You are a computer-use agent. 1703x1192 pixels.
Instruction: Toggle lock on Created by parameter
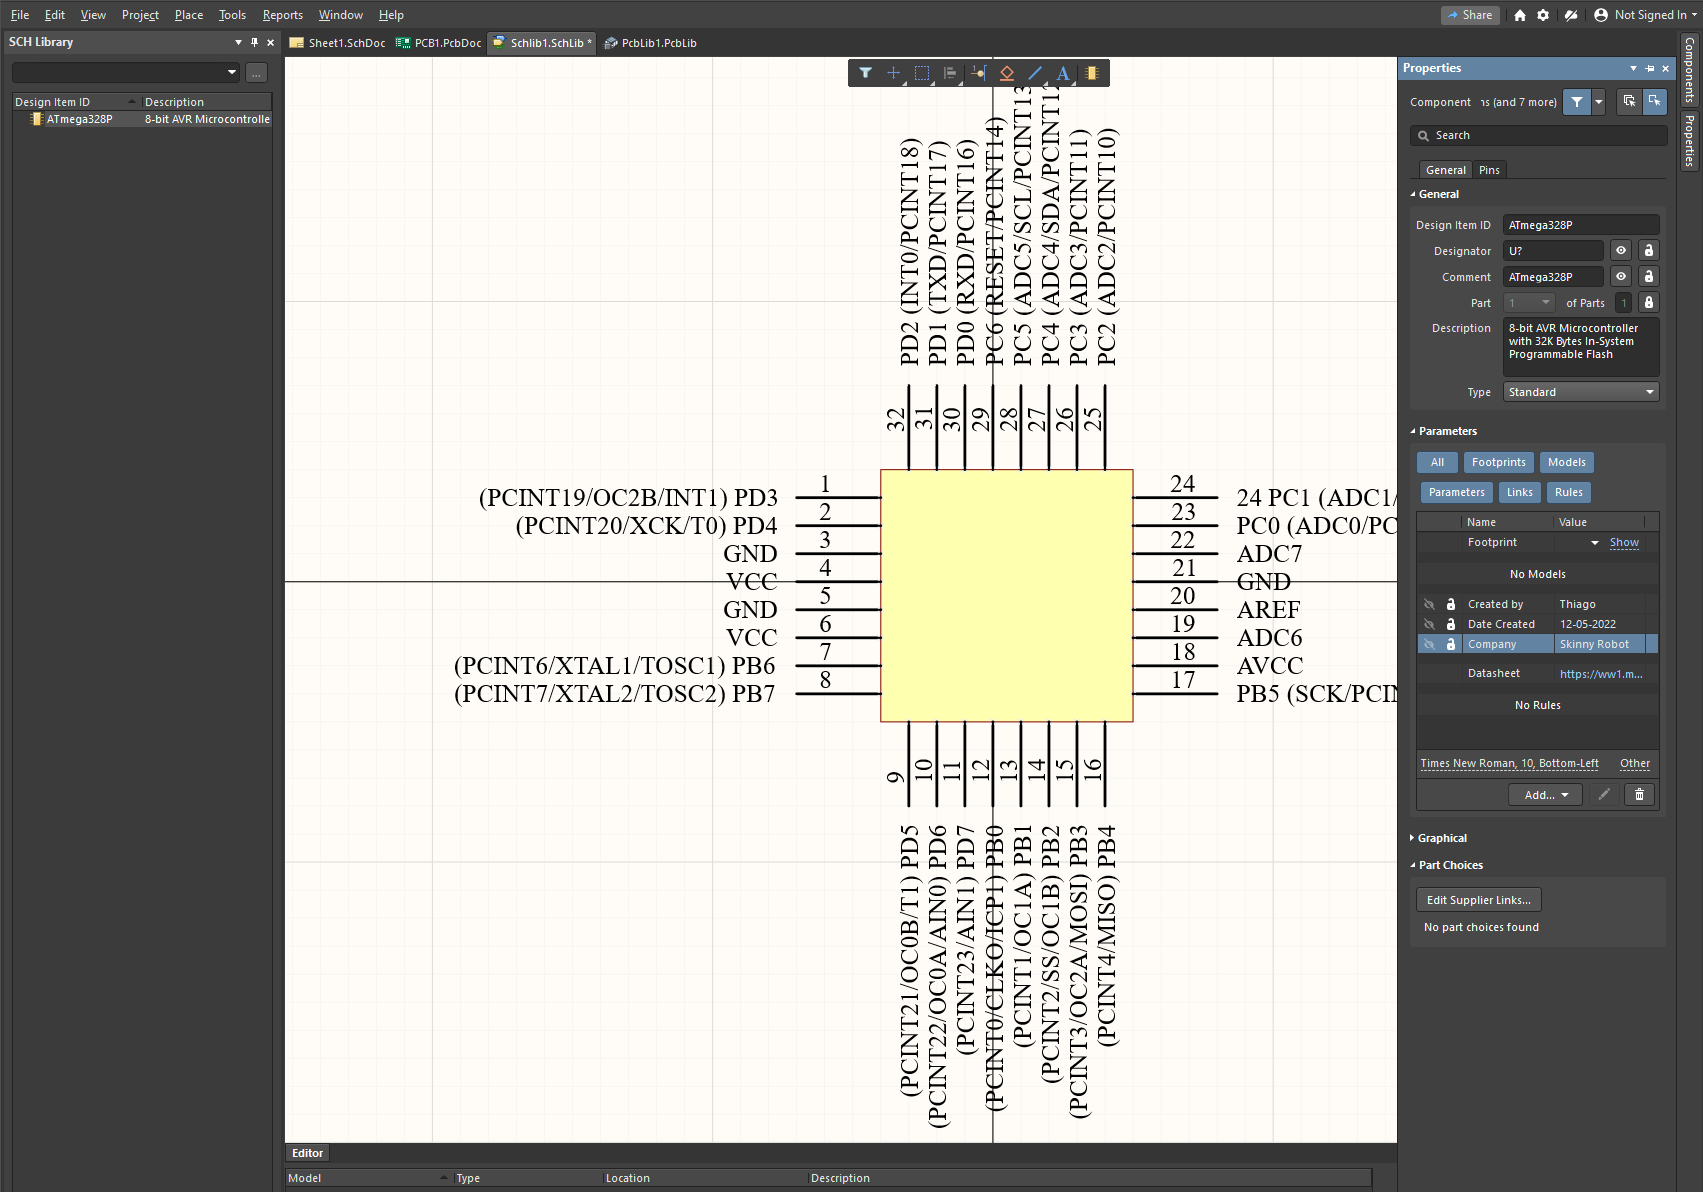coord(1451,605)
